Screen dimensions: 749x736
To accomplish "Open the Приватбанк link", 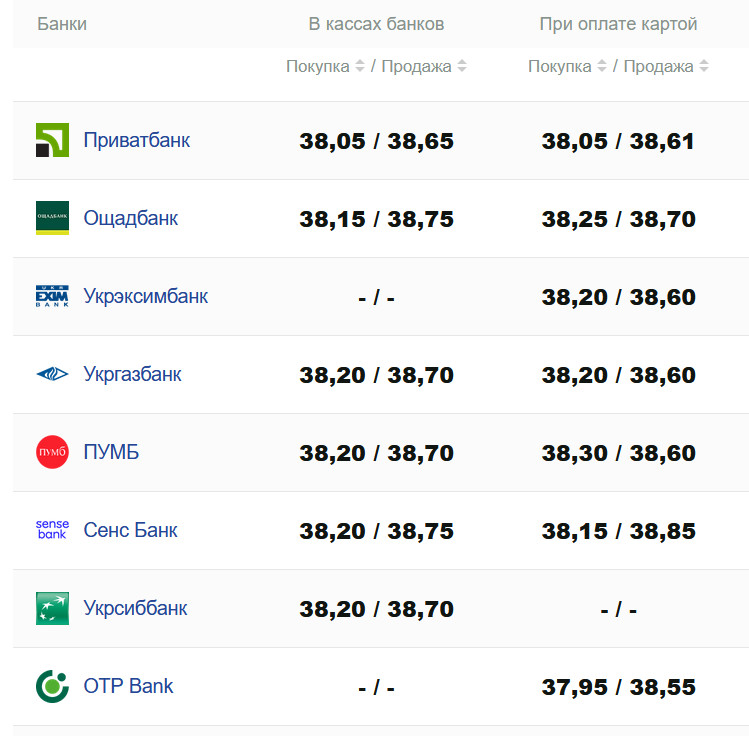I will 137,140.
